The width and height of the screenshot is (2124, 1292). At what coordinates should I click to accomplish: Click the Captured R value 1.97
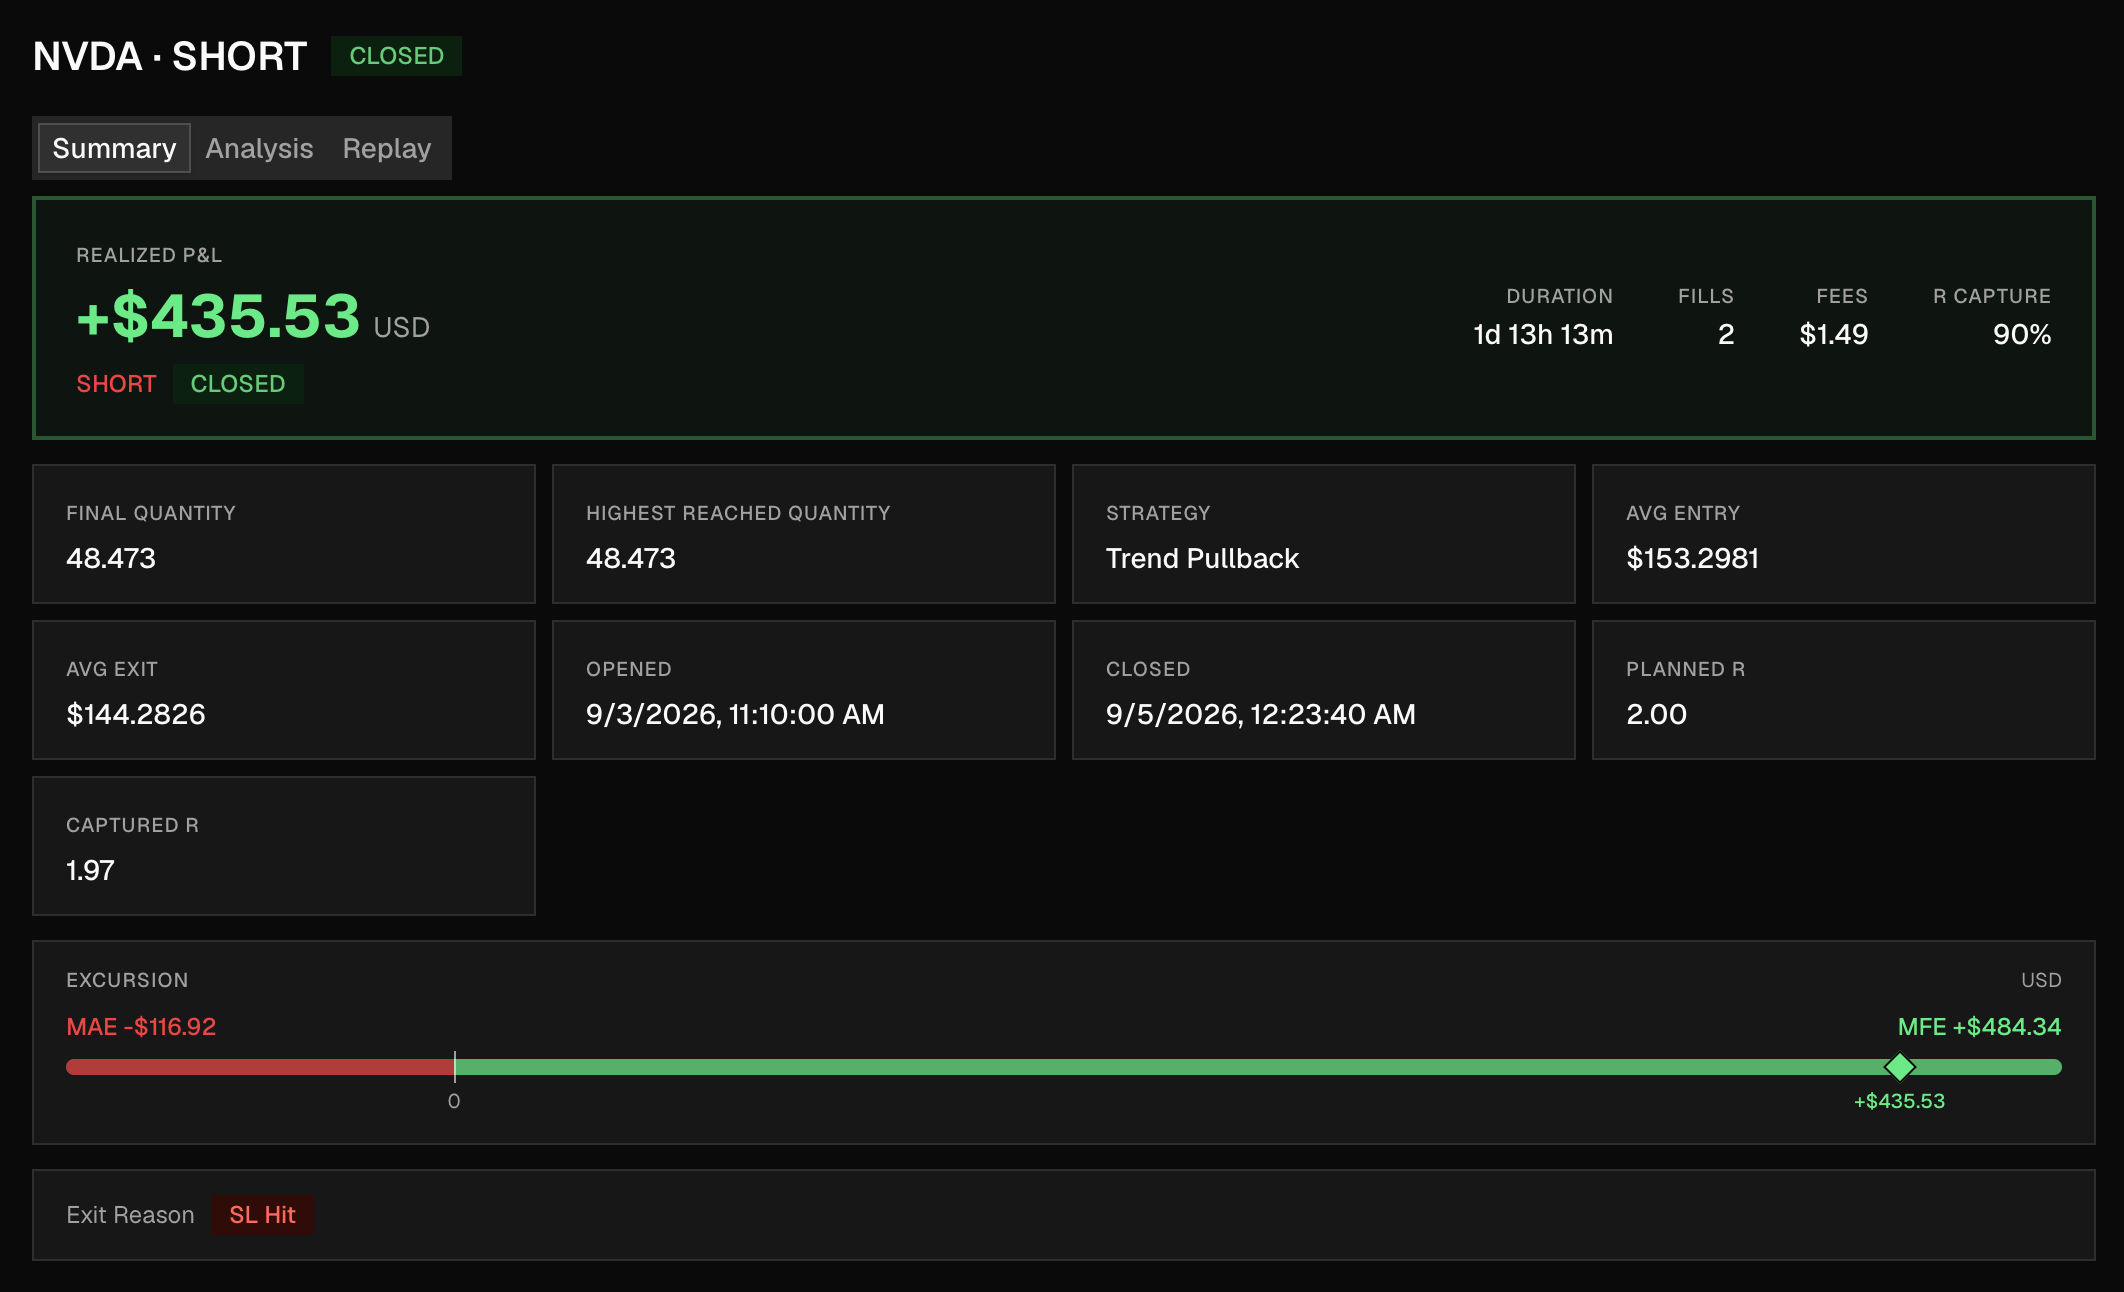[90, 870]
